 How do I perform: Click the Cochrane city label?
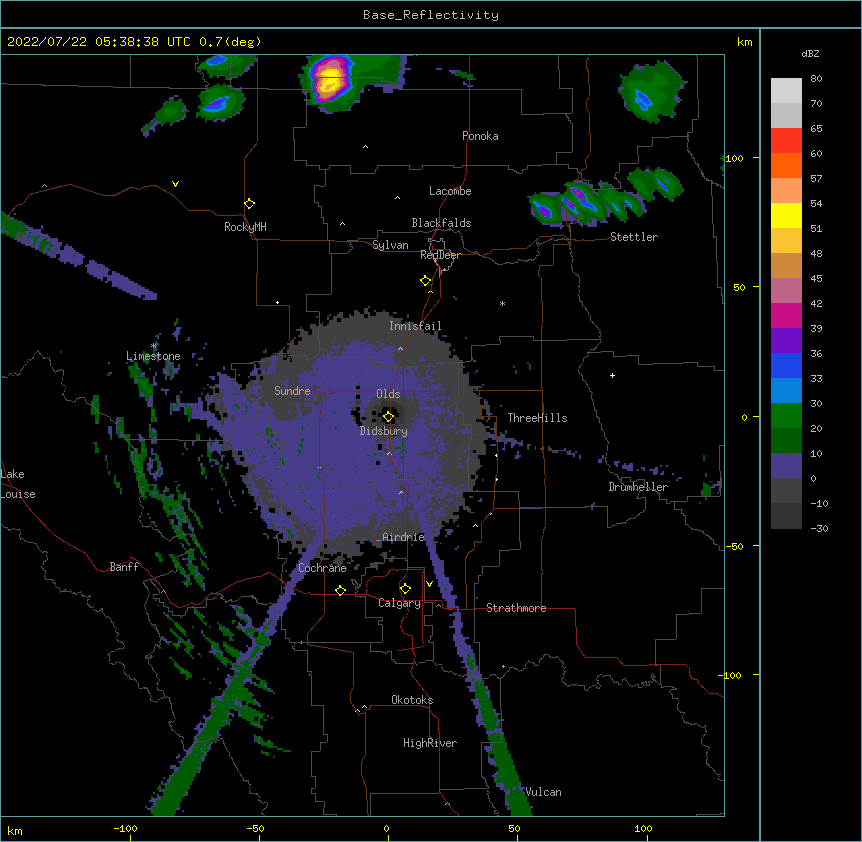[x=322, y=568]
